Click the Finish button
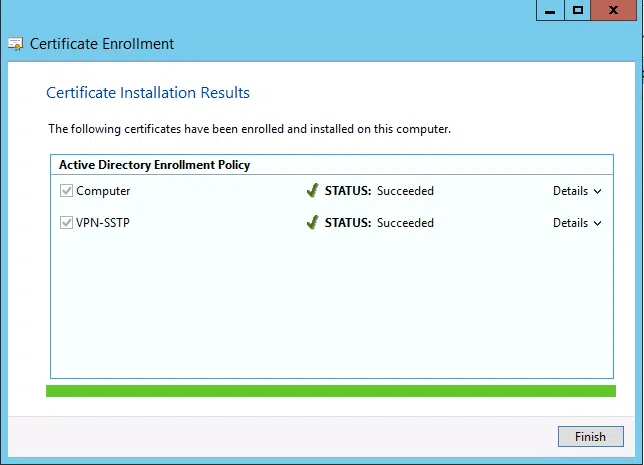The width and height of the screenshot is (644, 465). (x=590, y=436)
